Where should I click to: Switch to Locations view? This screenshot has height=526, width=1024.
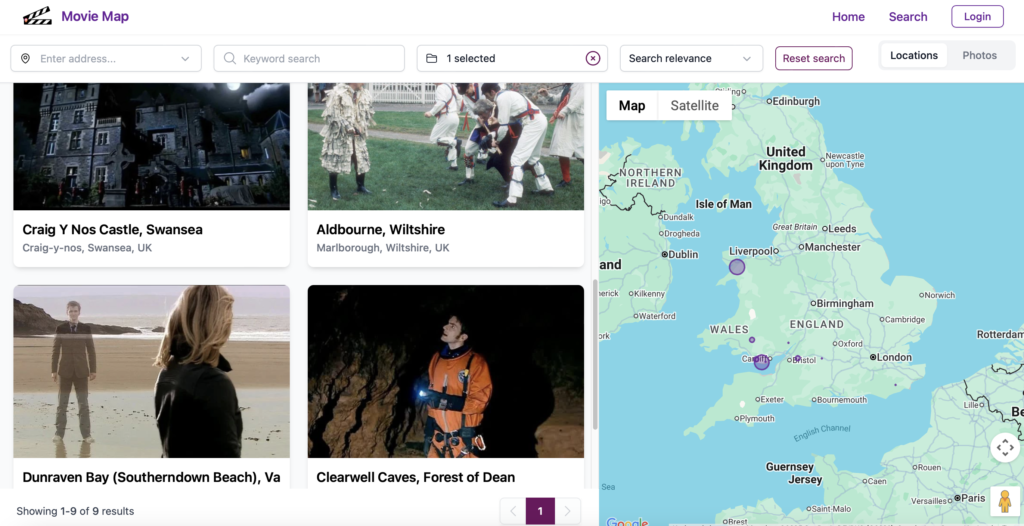[914, 56]
